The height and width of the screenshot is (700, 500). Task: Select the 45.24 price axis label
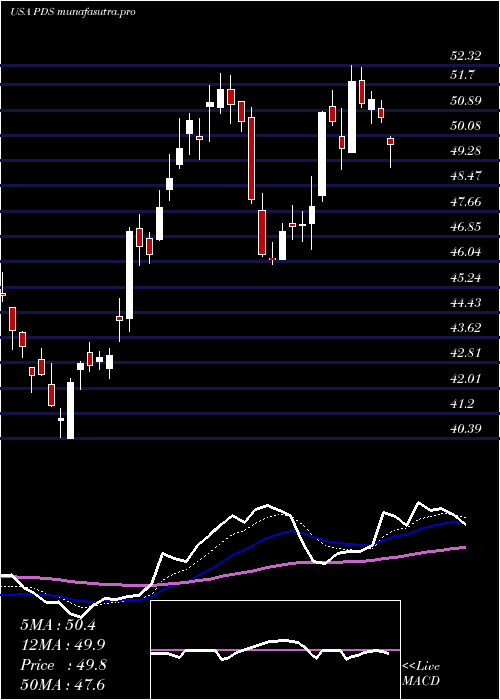(466, 278)
